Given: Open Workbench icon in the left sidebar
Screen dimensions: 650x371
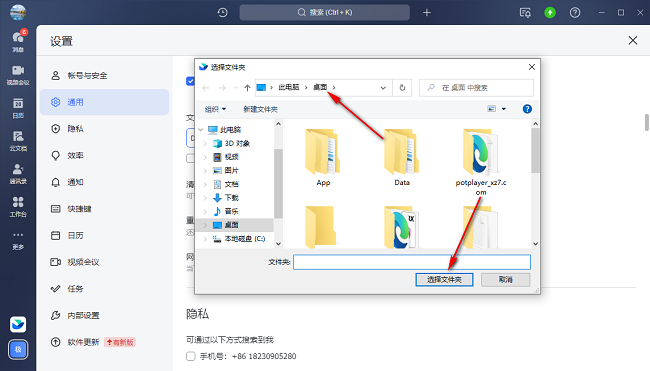Looking at the screenshot, I should [18, 206].
